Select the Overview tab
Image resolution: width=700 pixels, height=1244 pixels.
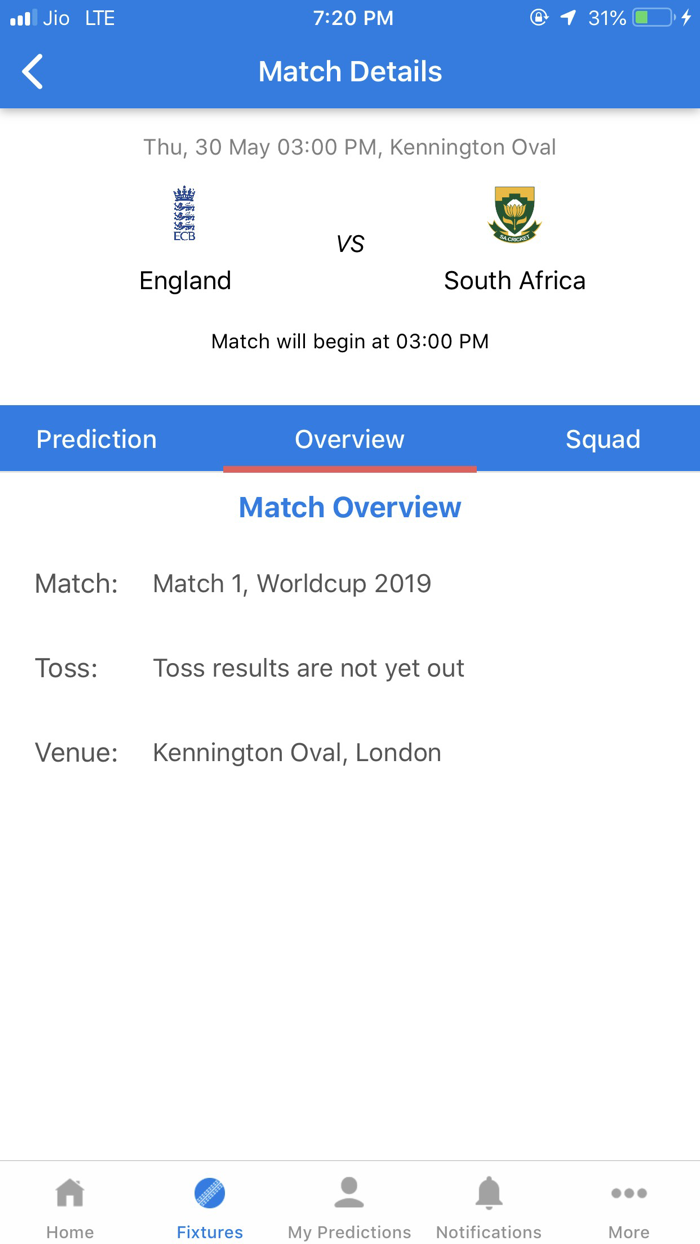349,438
